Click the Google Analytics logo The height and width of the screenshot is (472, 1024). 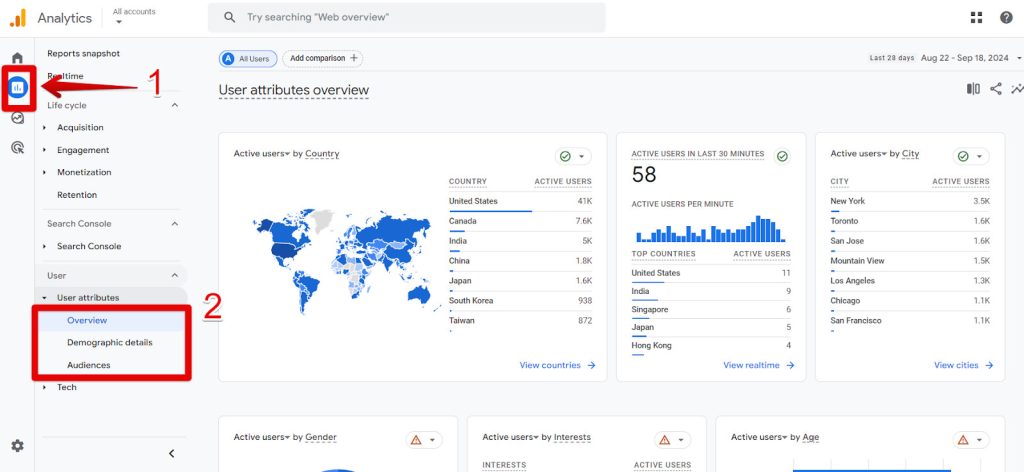[x=18, y=18]
